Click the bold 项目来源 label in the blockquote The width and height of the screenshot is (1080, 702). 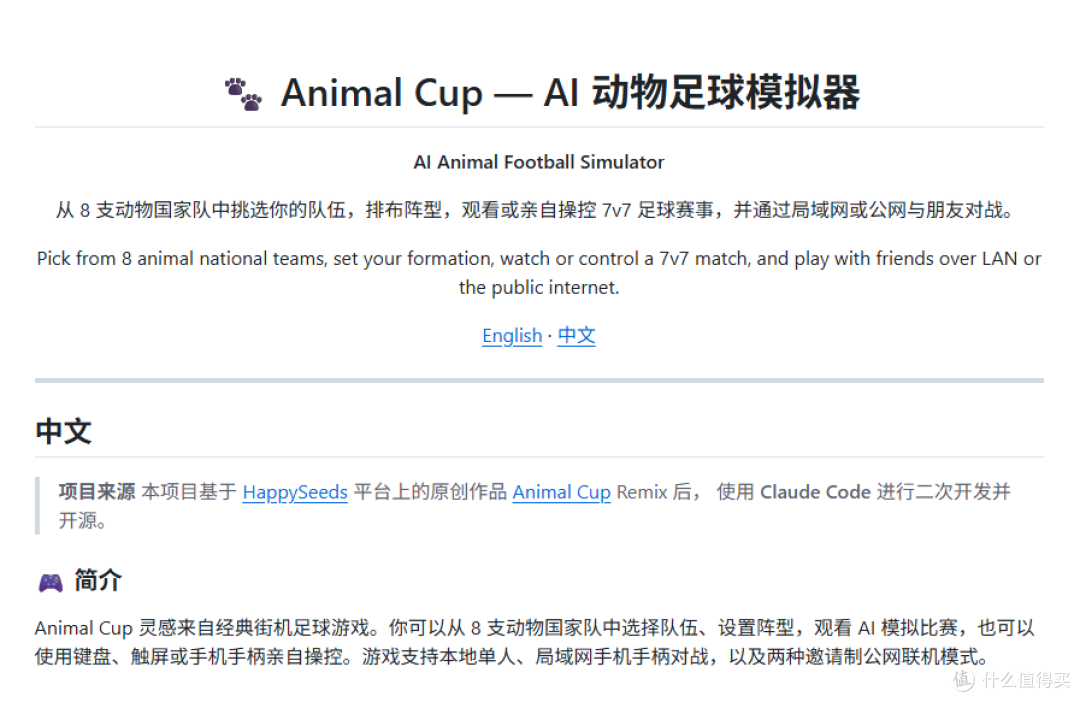coord(96,492)
